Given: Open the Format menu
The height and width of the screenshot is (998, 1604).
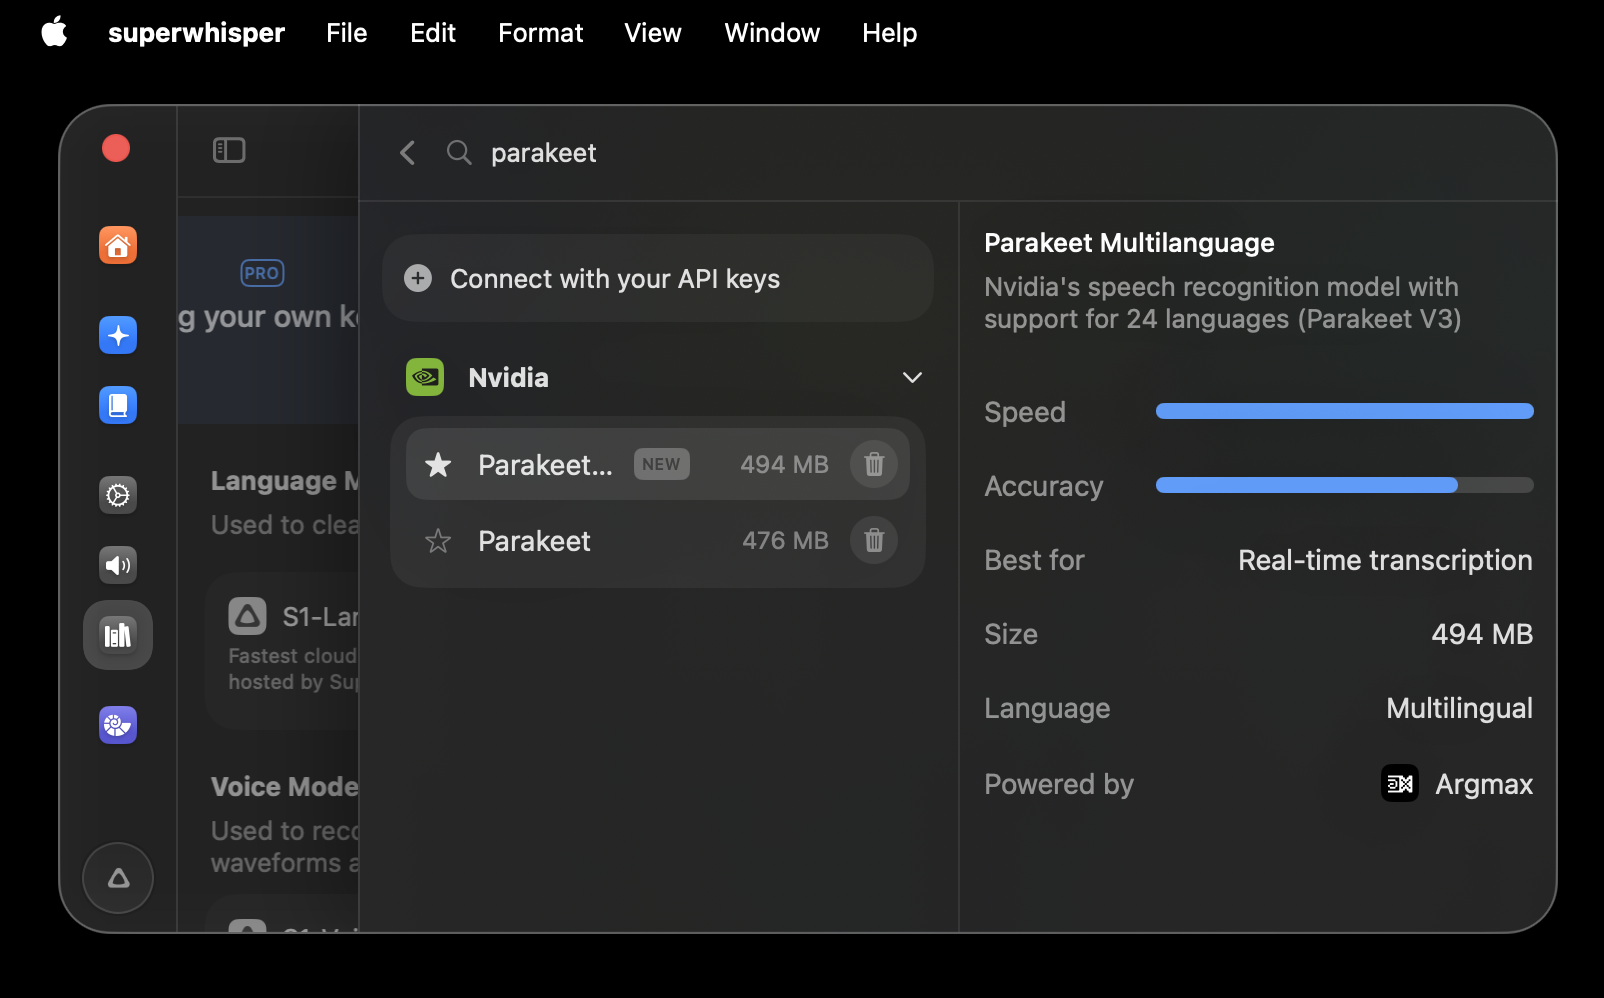Looking at the screenshot, I should (540, 33).
